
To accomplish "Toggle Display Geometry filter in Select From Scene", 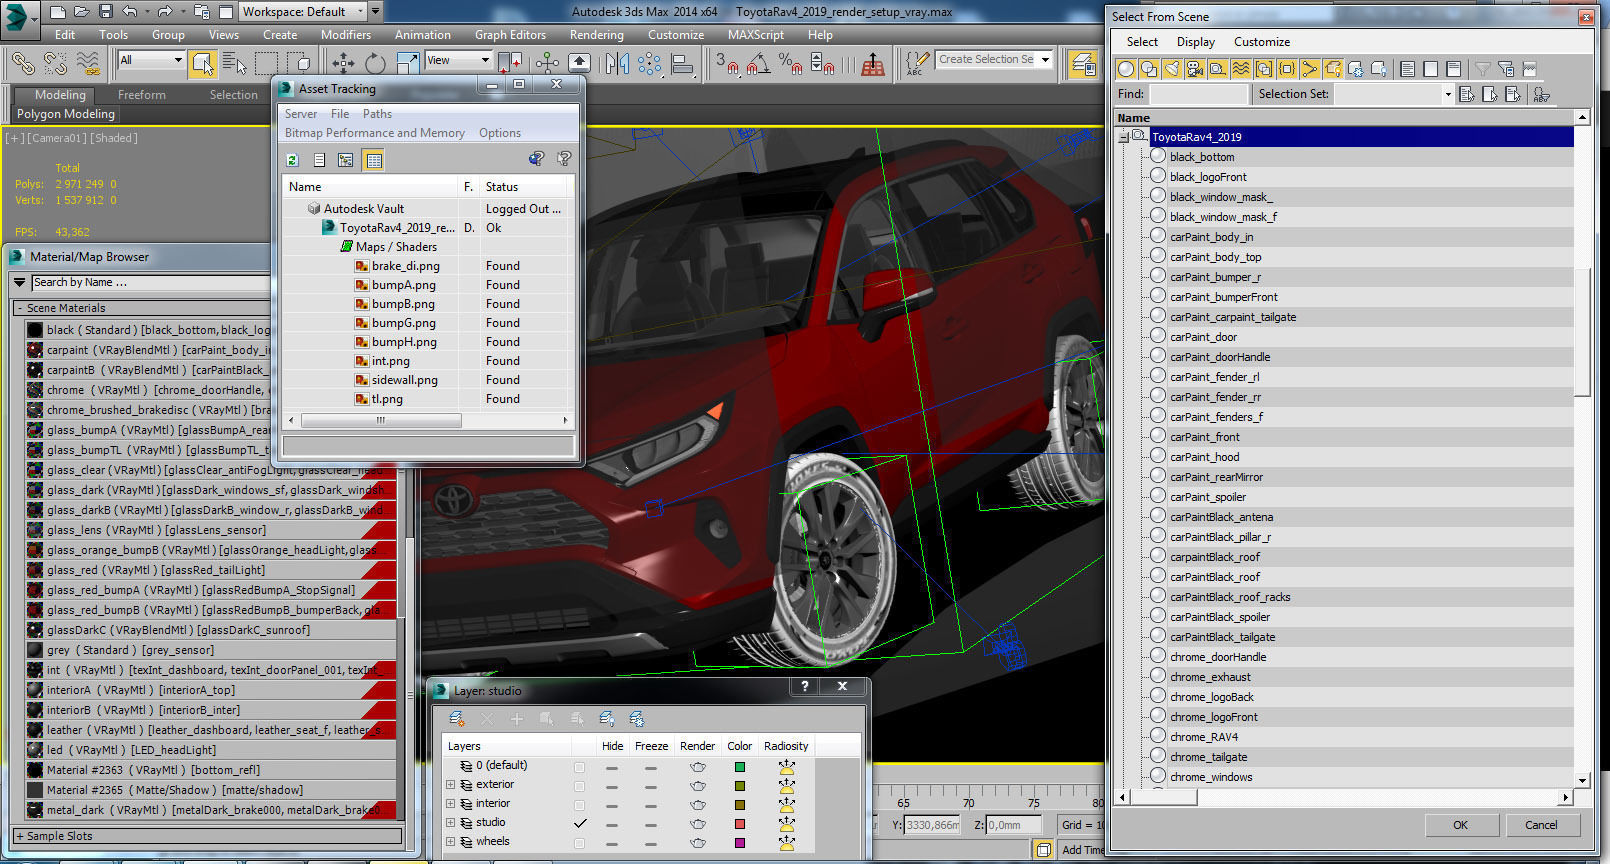I will 1126,69.
